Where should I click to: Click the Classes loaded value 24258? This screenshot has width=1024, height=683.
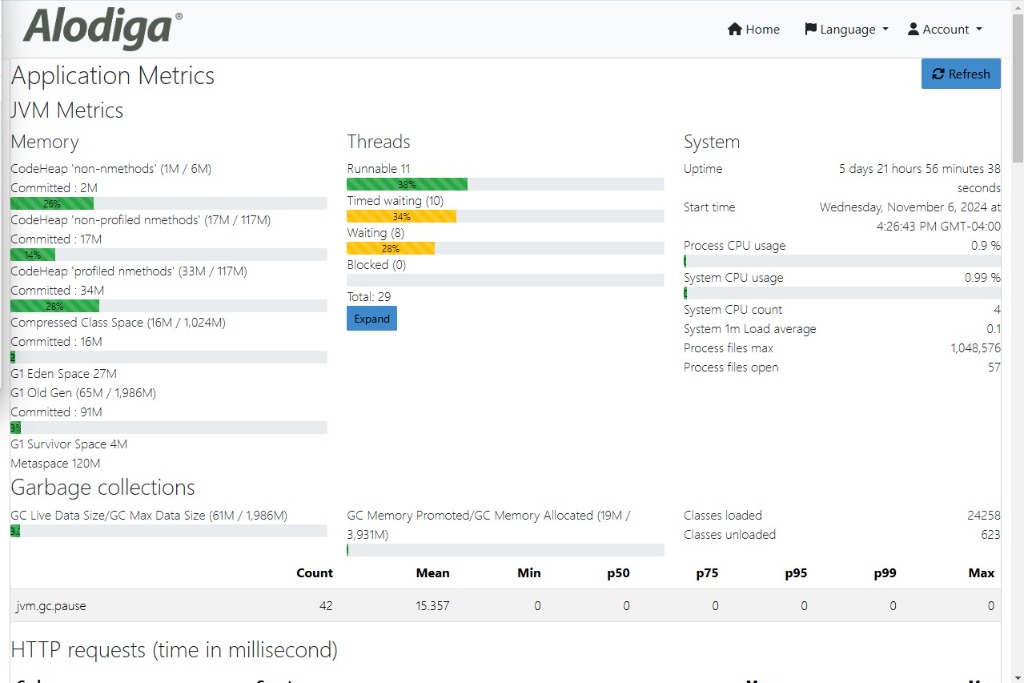[x=982, y=515]
